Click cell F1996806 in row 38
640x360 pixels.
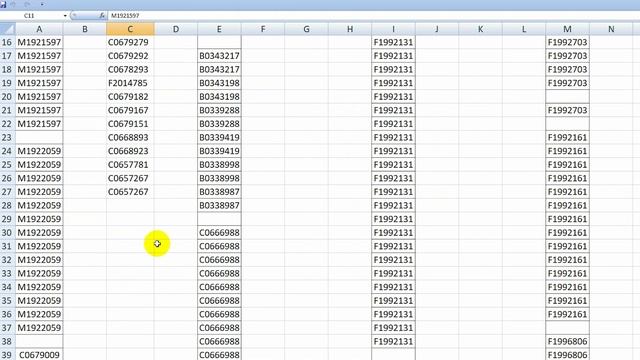click(567, 341)
